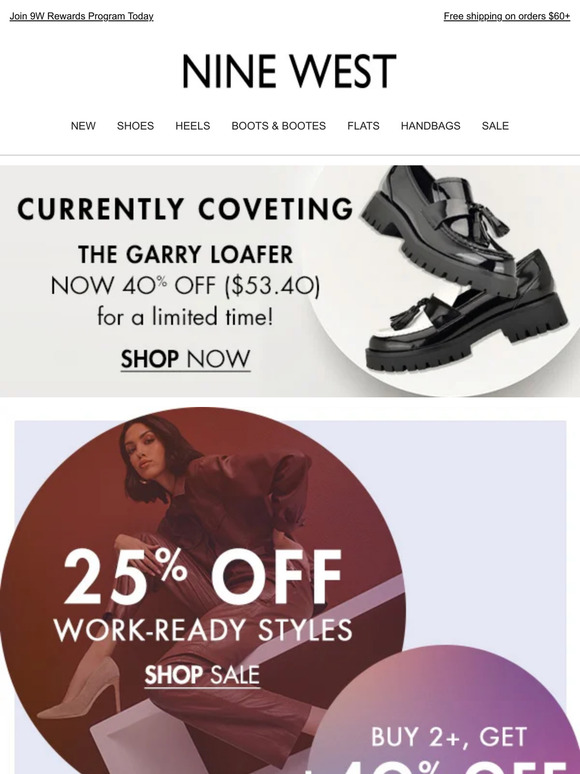This screenshot has width=580, height=774.
Task: Go to the SALE section
Action: click(x=495, y=126)
